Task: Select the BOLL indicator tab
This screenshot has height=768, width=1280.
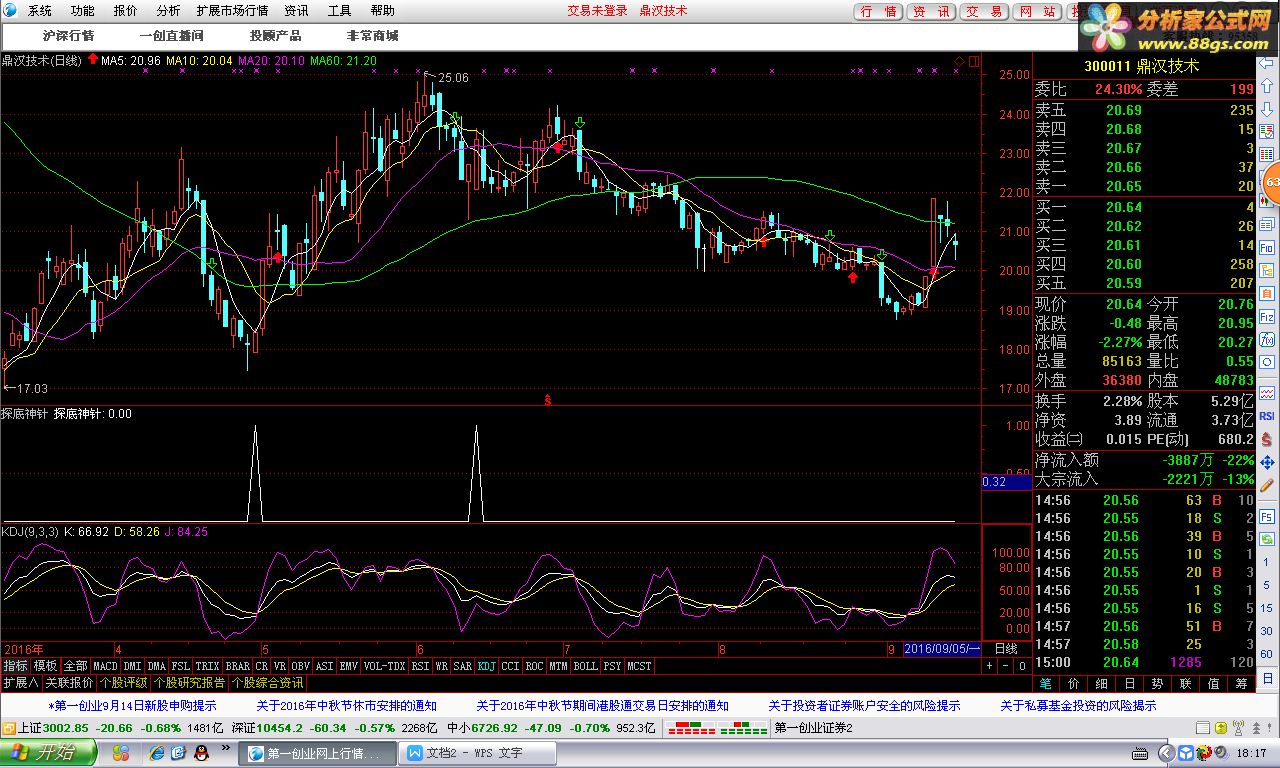Action: [586, 666]
